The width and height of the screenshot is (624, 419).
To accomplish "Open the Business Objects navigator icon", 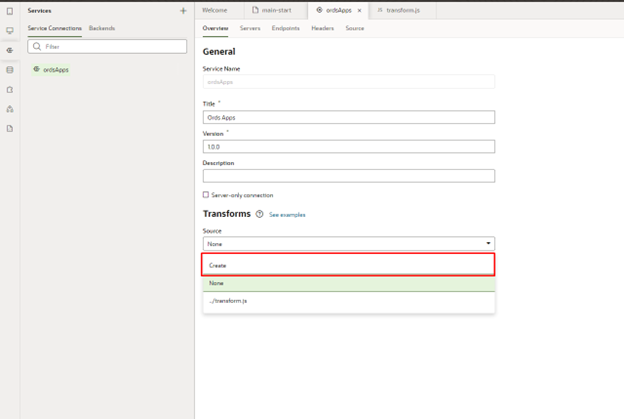I will click(x=10, y=70).
